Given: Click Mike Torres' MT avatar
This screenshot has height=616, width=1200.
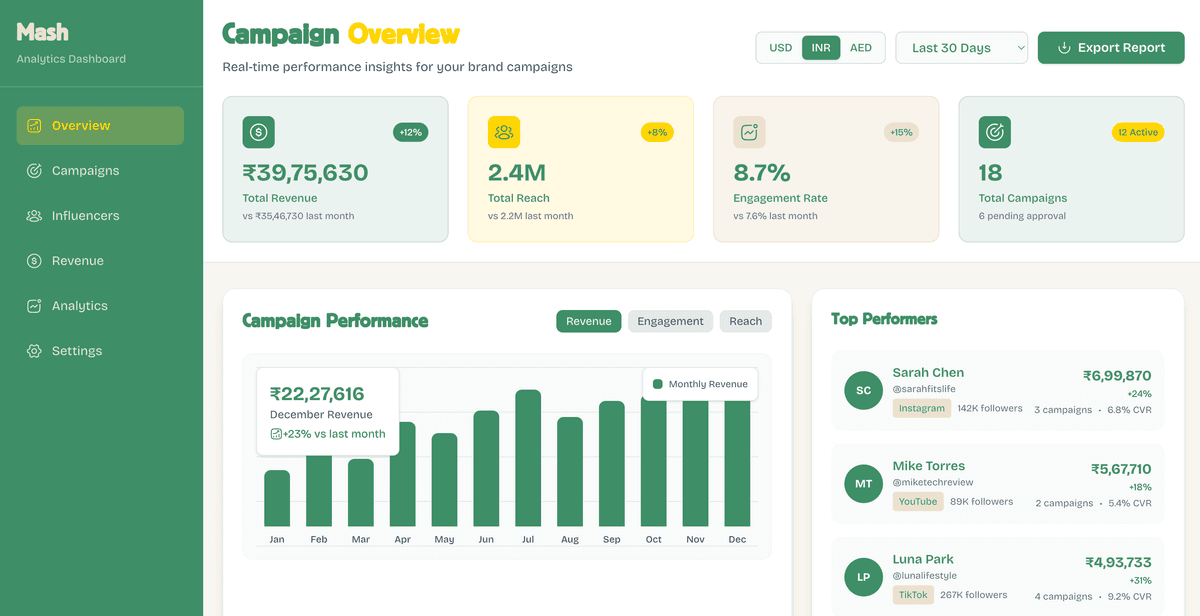Looking at the screenshot, I should tap(863, 484).
